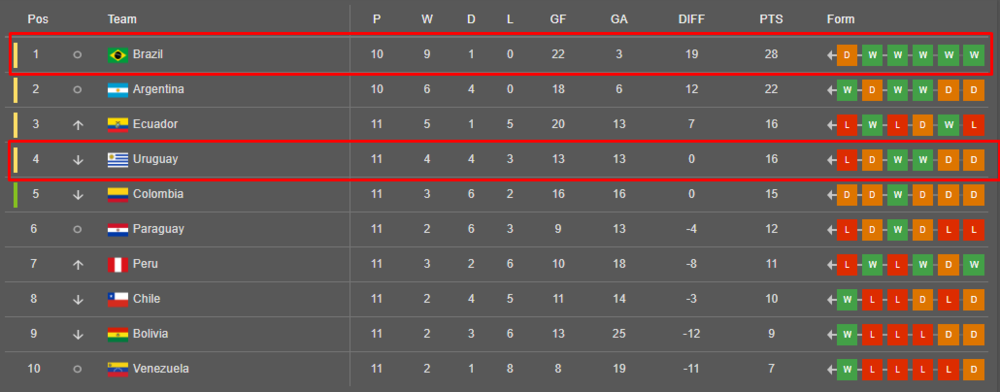This screenshot has height=392, width=1000.
Task: Click the Argentina flag icon
Action: click(118, 90)
